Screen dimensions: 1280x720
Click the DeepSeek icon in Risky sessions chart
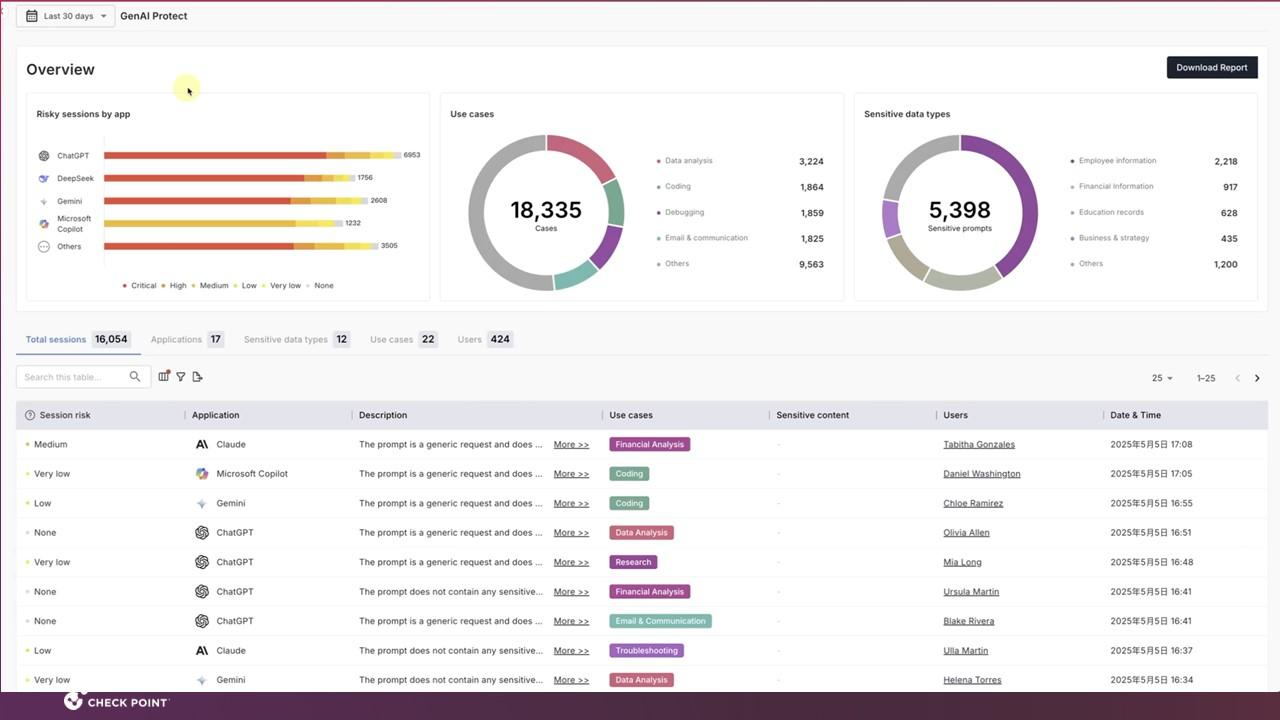coord(44,178)
